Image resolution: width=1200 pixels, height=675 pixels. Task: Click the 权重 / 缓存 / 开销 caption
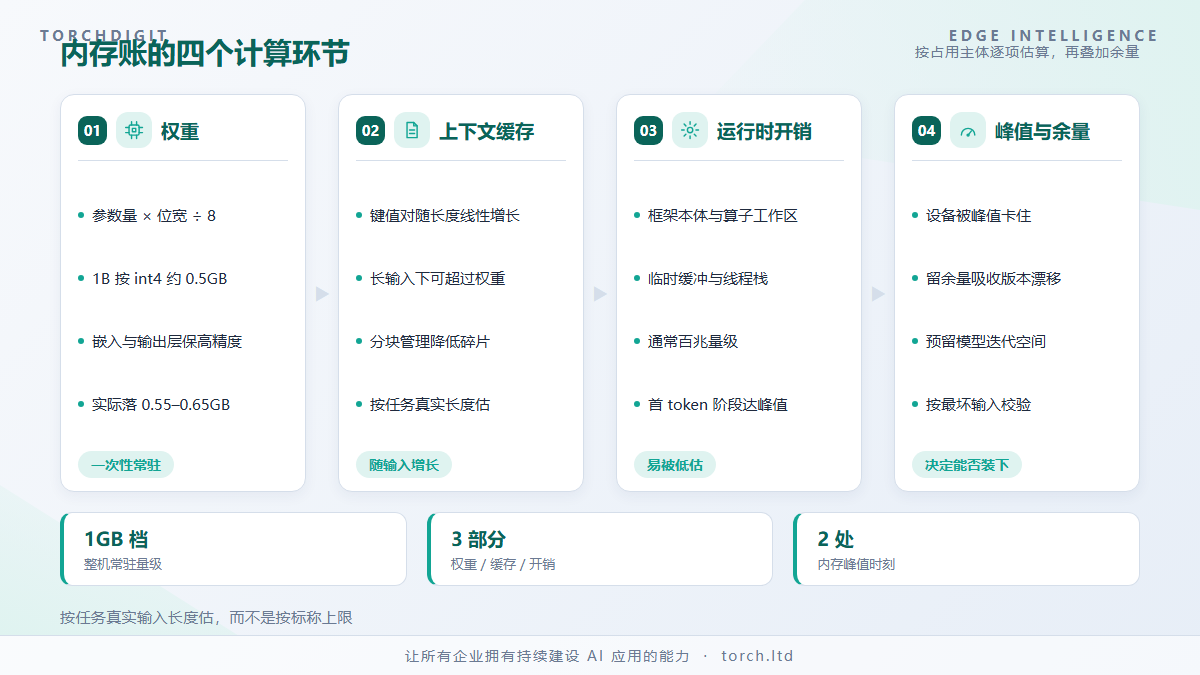coord(503,565)
